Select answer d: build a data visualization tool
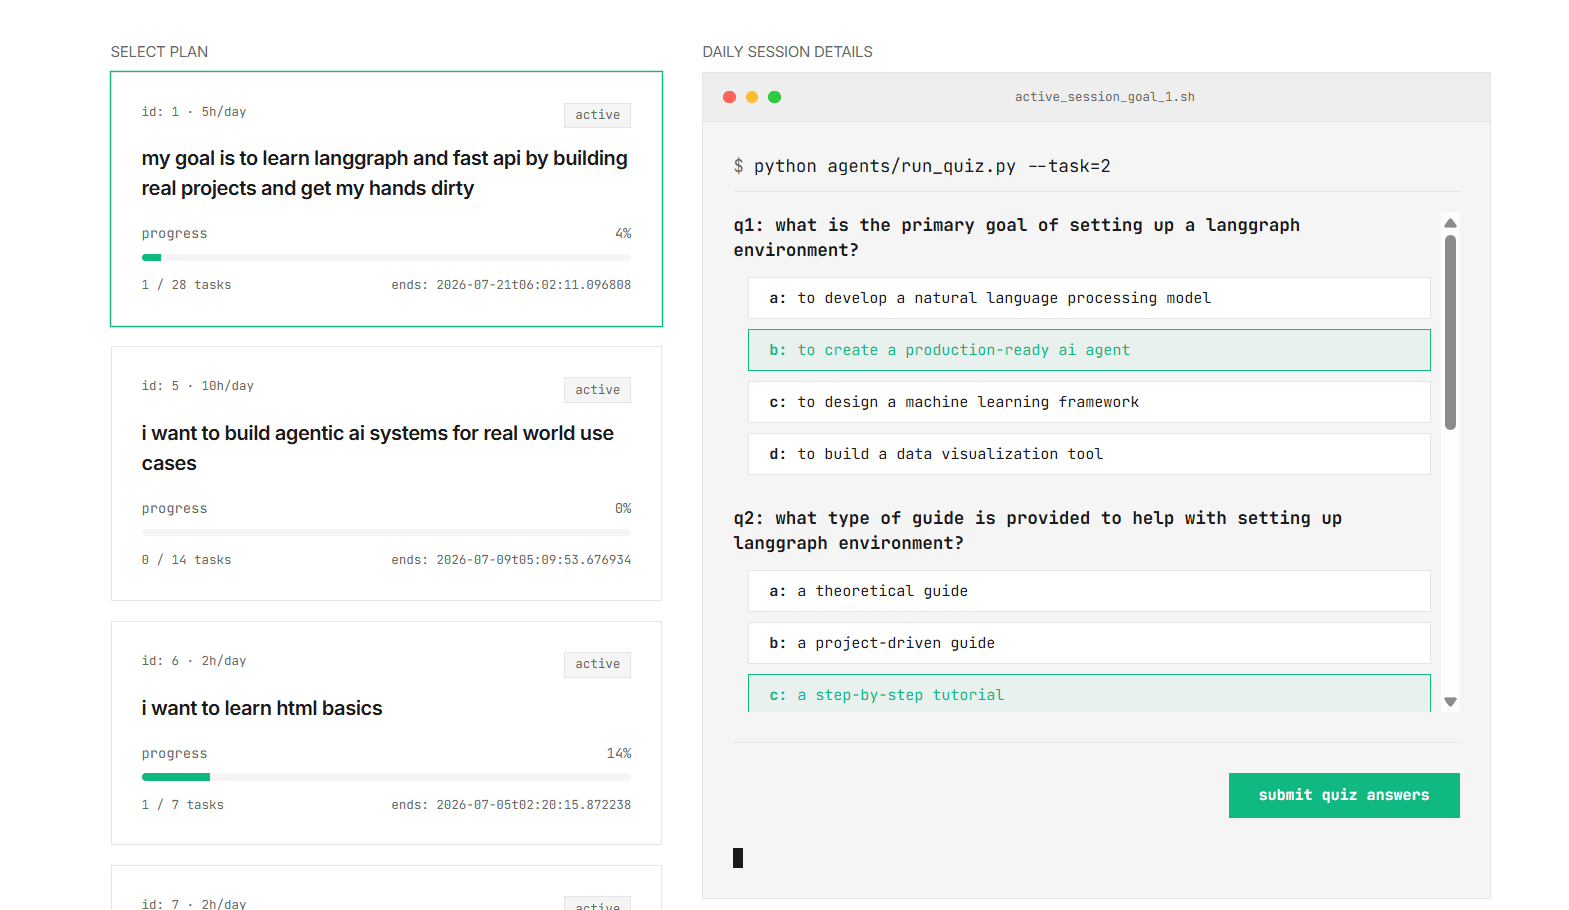Image resolution: width=1569 pixels, height=910 pixels. tap(1089, 454)
